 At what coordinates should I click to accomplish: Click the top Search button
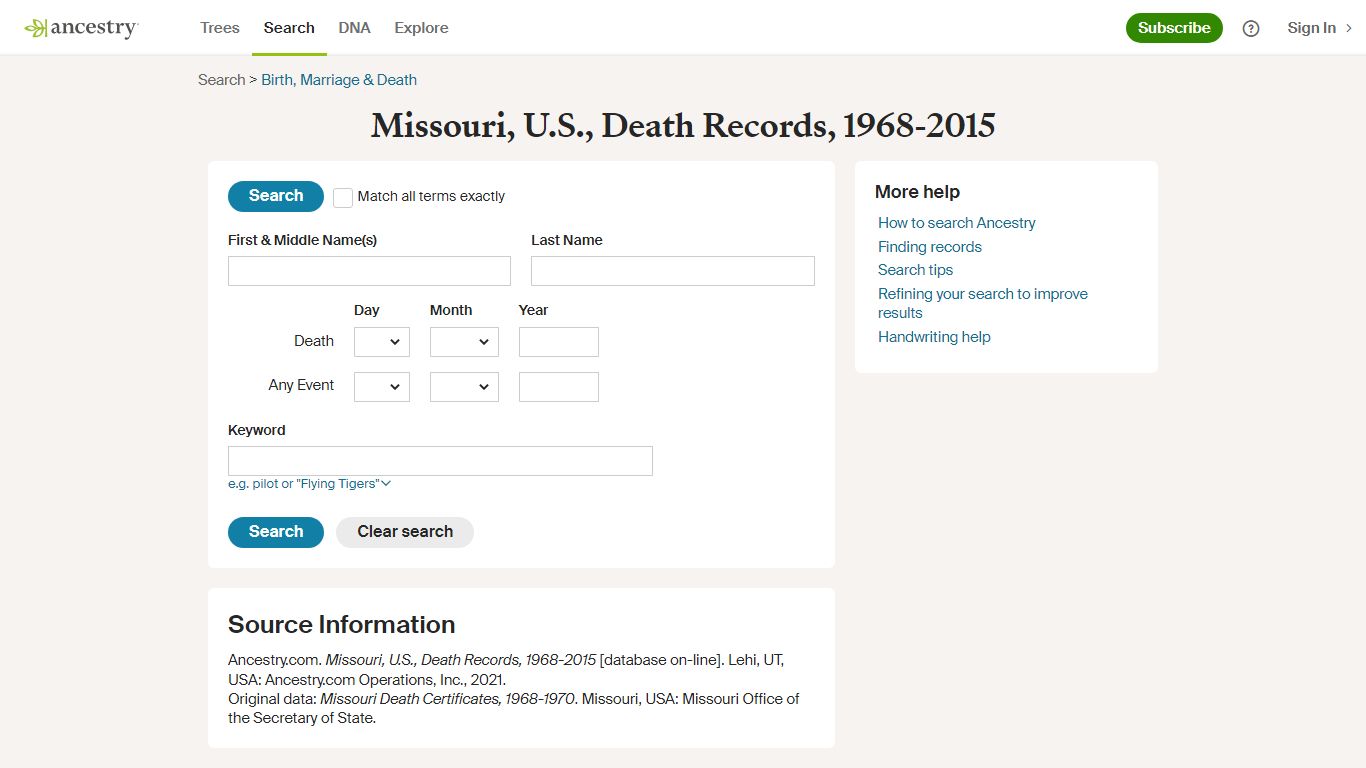pos(276,196)
